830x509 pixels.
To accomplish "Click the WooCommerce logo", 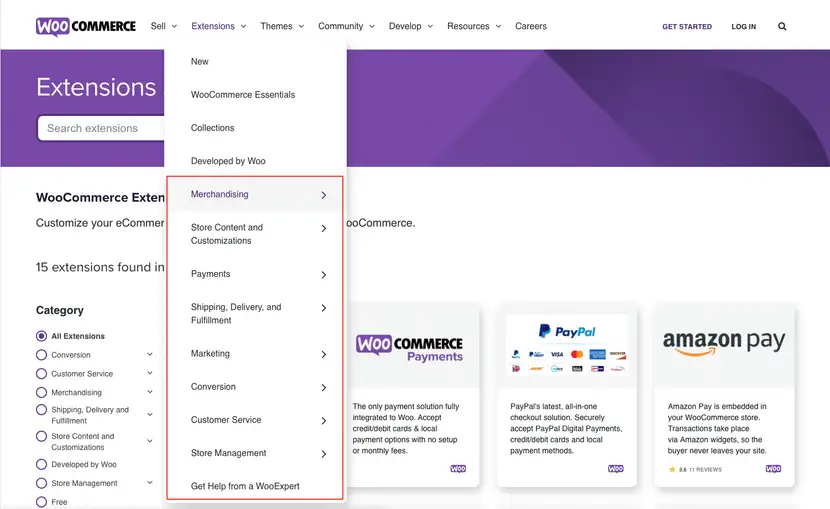I will 86,26.
